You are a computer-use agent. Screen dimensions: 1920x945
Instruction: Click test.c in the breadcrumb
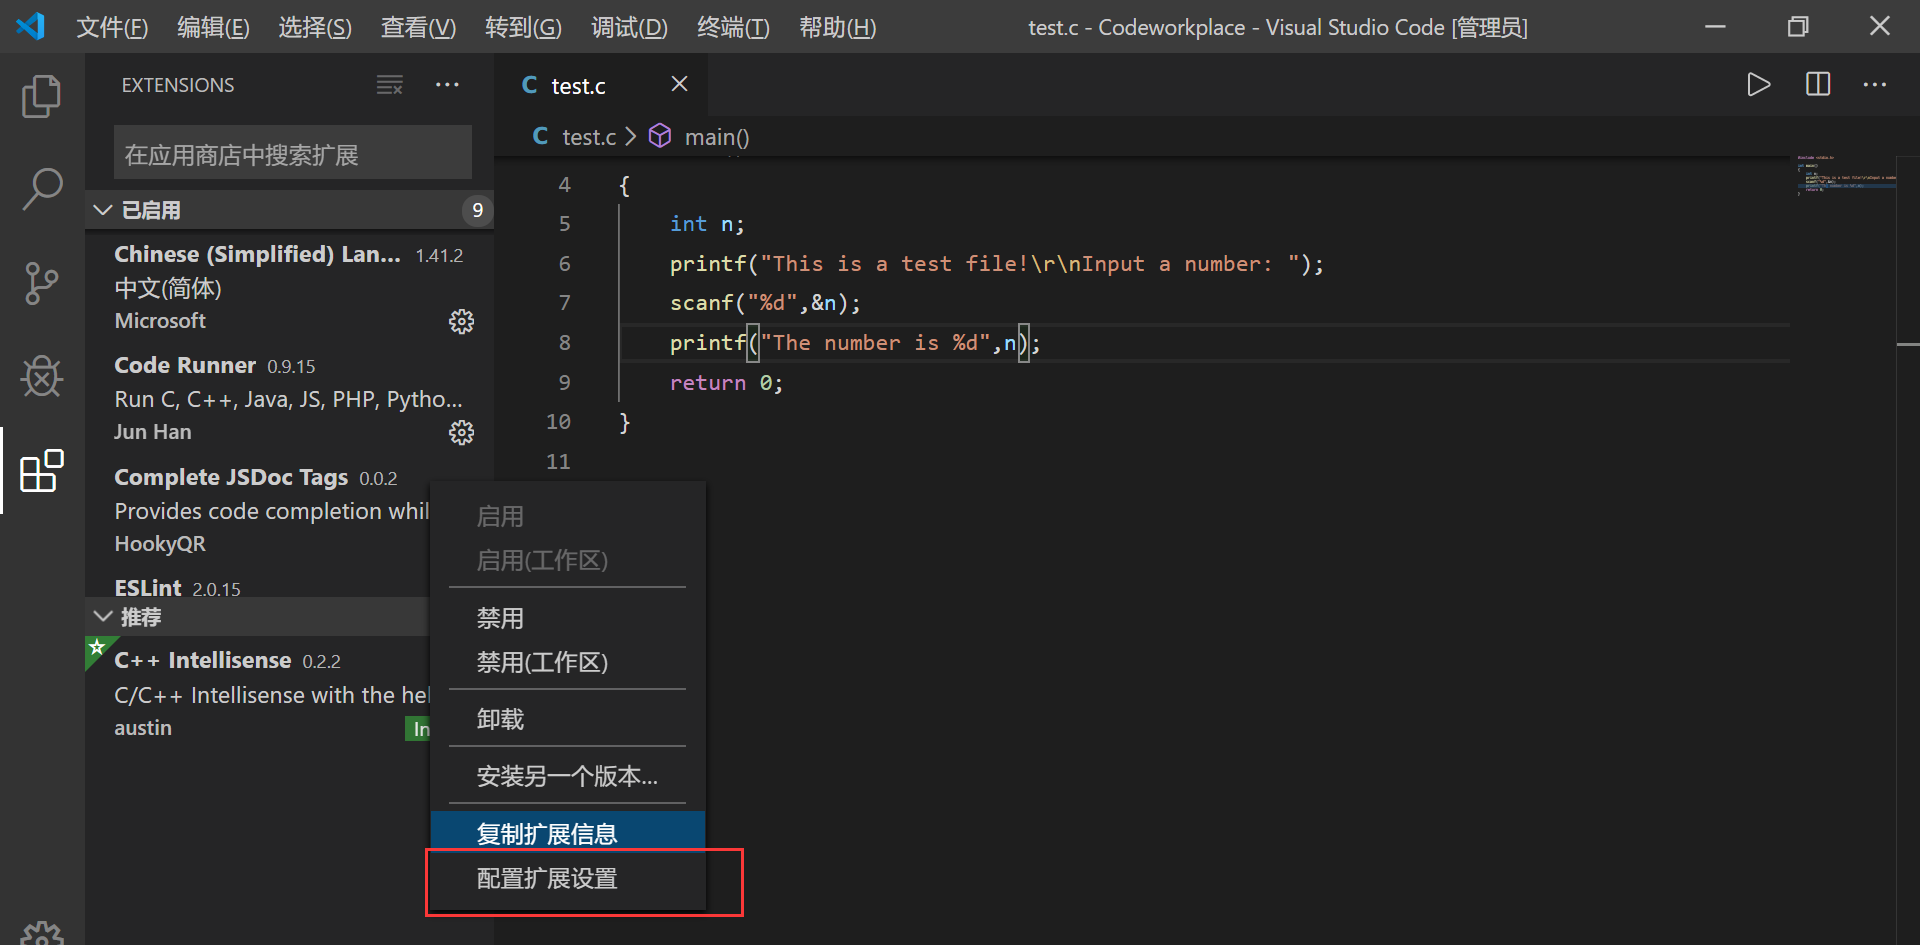[589, 137]
